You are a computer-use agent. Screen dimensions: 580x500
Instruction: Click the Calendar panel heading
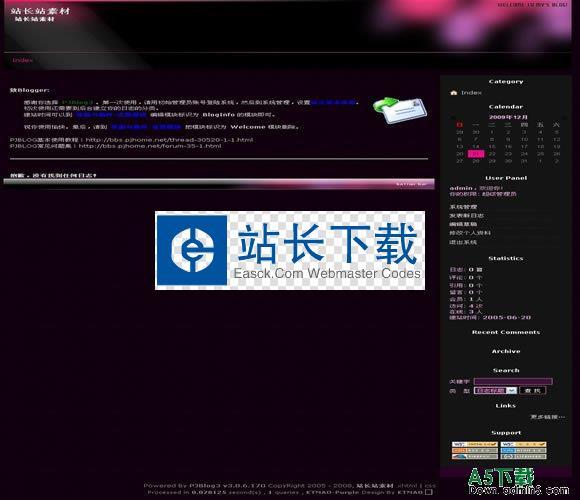tap(506, 107)
